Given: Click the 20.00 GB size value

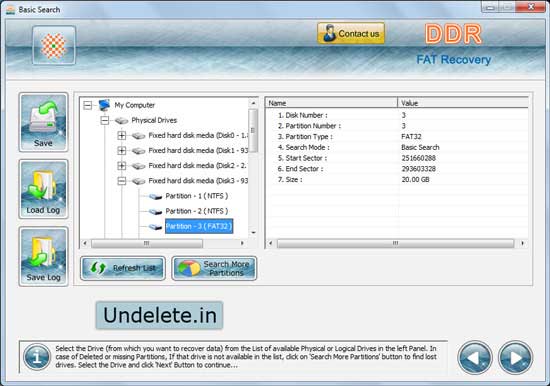Looking at the screenshot, I should (x=415, y=180).
